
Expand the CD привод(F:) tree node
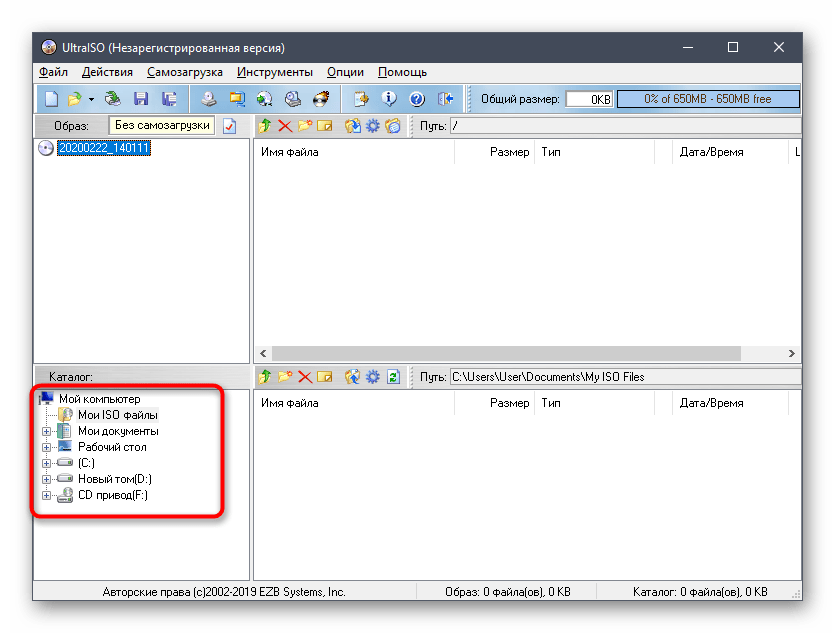click(x=46, y=495)
